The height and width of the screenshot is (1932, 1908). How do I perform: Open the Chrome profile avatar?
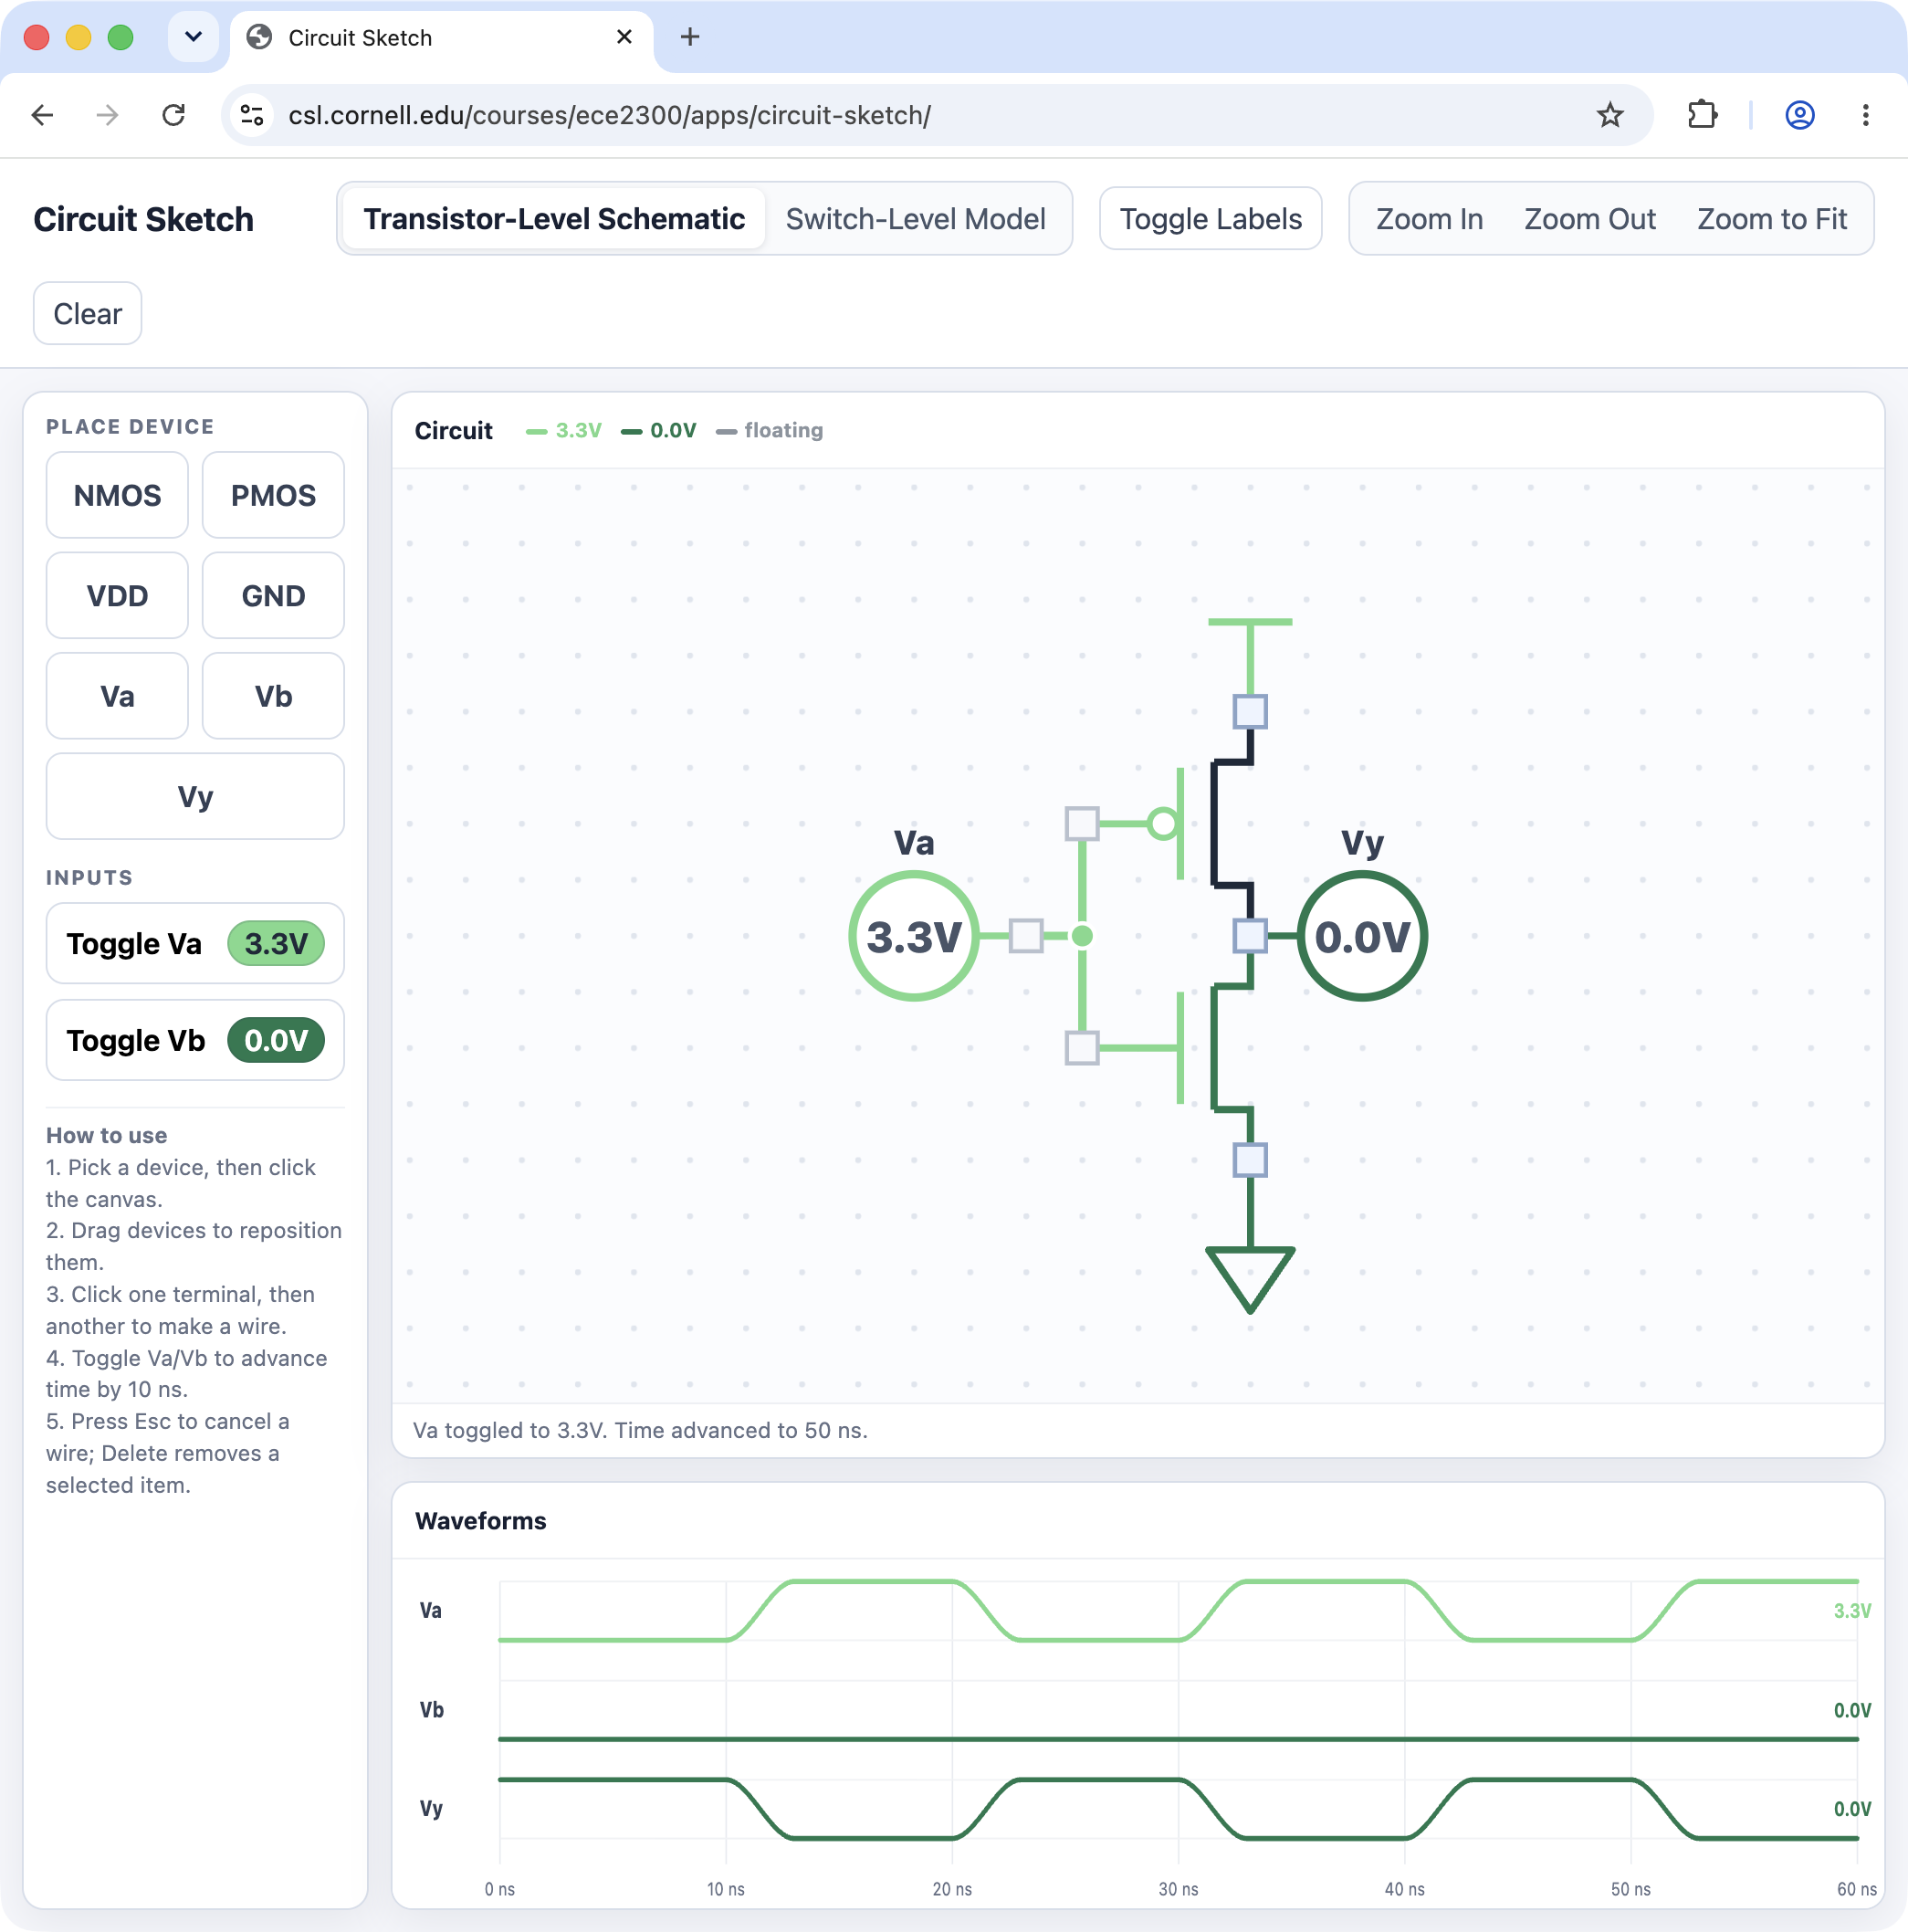coord(1800,115)
